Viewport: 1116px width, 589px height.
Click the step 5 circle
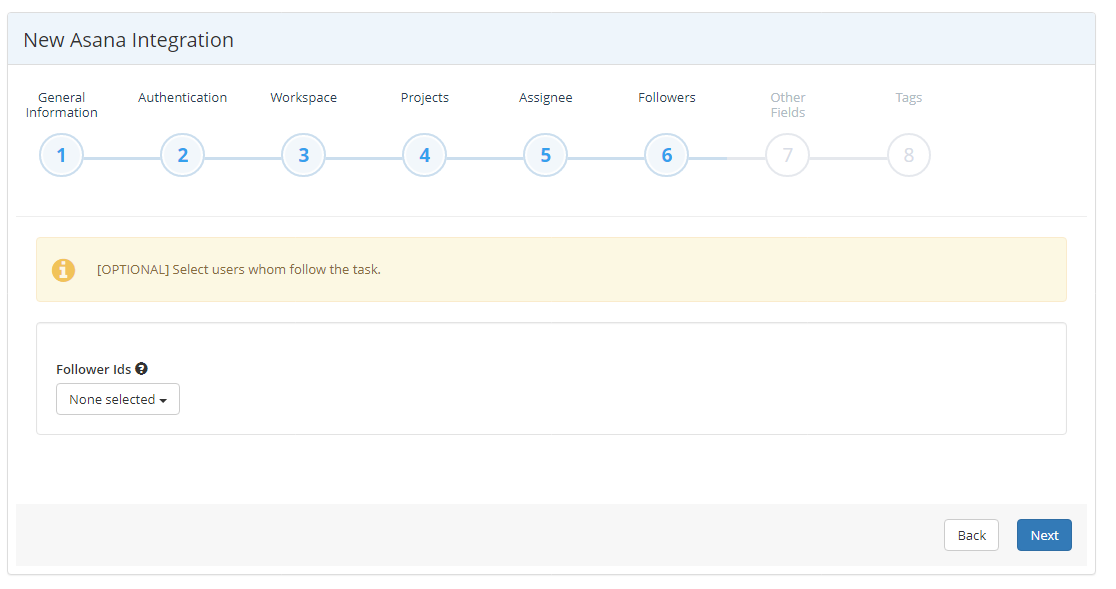[545, 155]
